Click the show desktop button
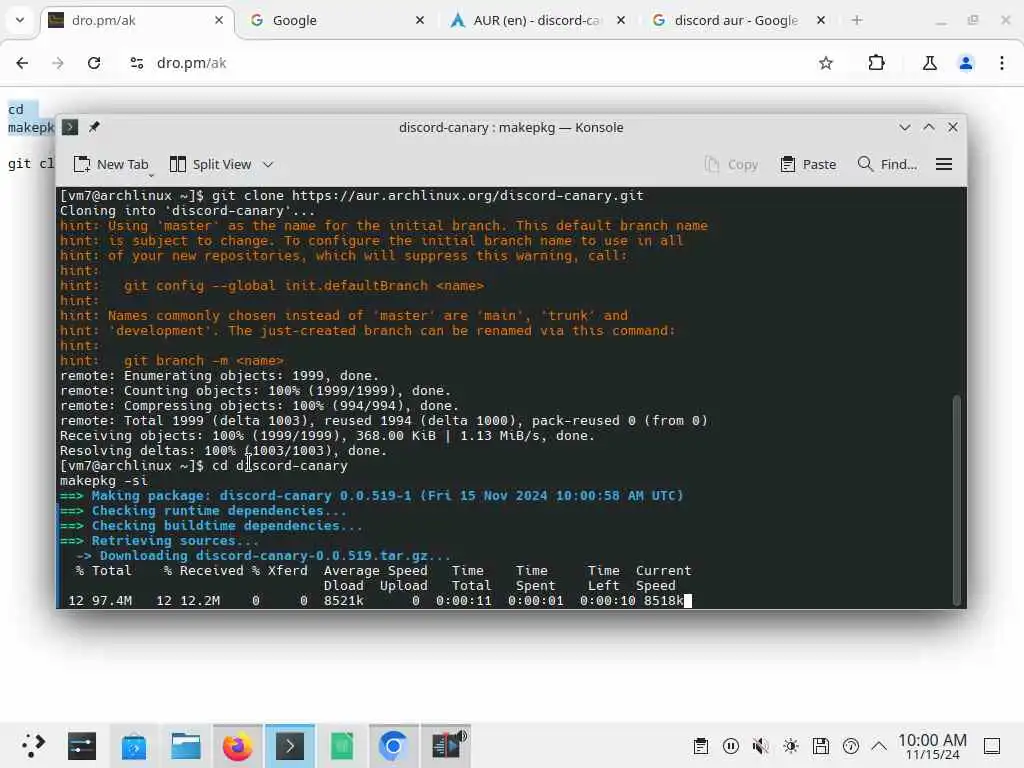Screen dimensions: 1024x768 pos(992,746)
